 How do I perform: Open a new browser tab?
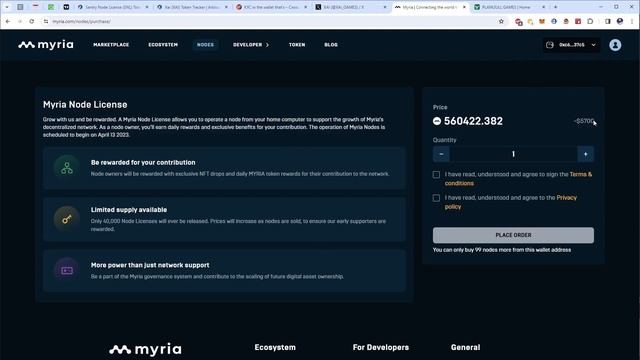point(555,7)
